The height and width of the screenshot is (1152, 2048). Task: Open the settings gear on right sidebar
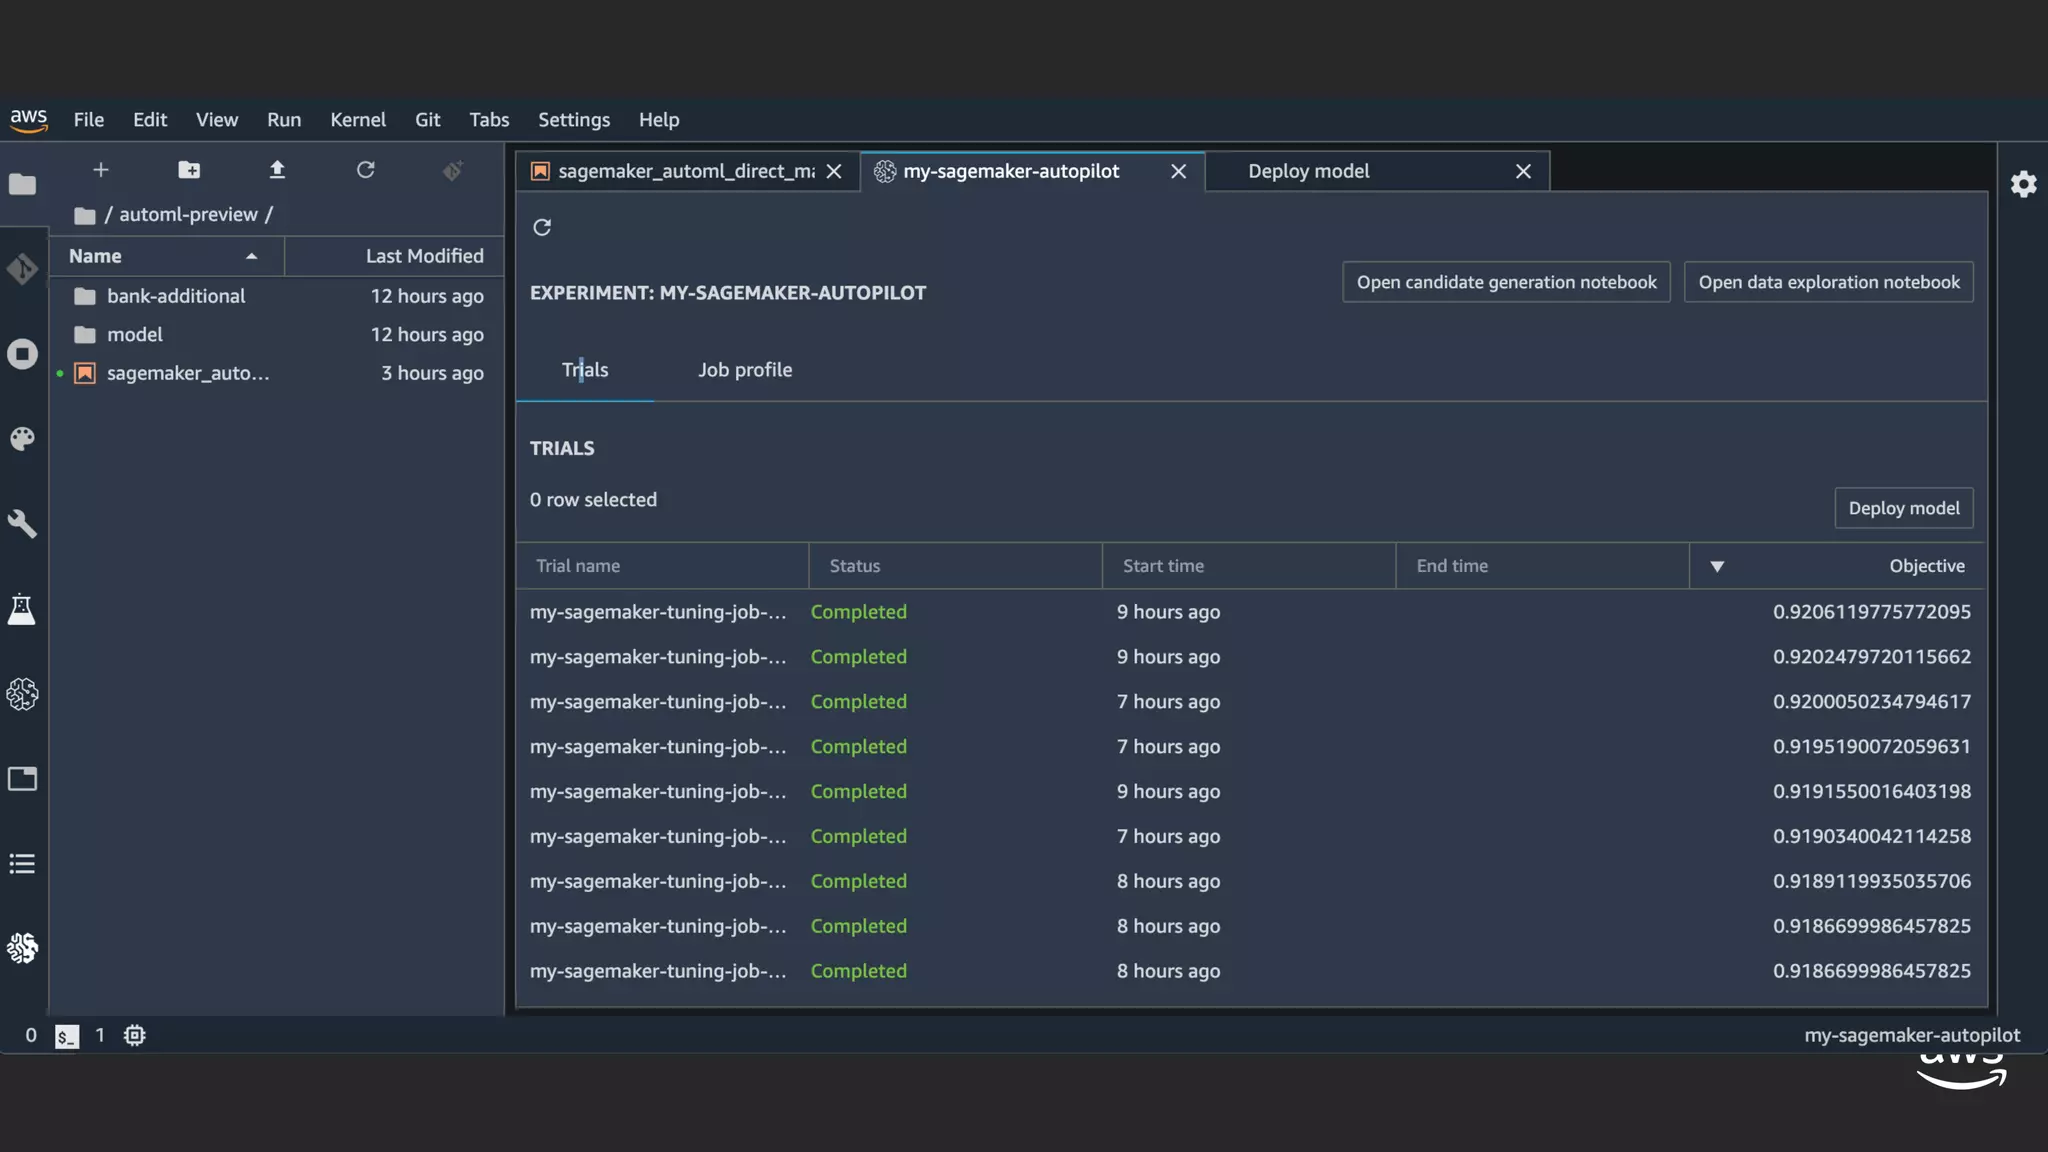click(x=2023, y=184)
